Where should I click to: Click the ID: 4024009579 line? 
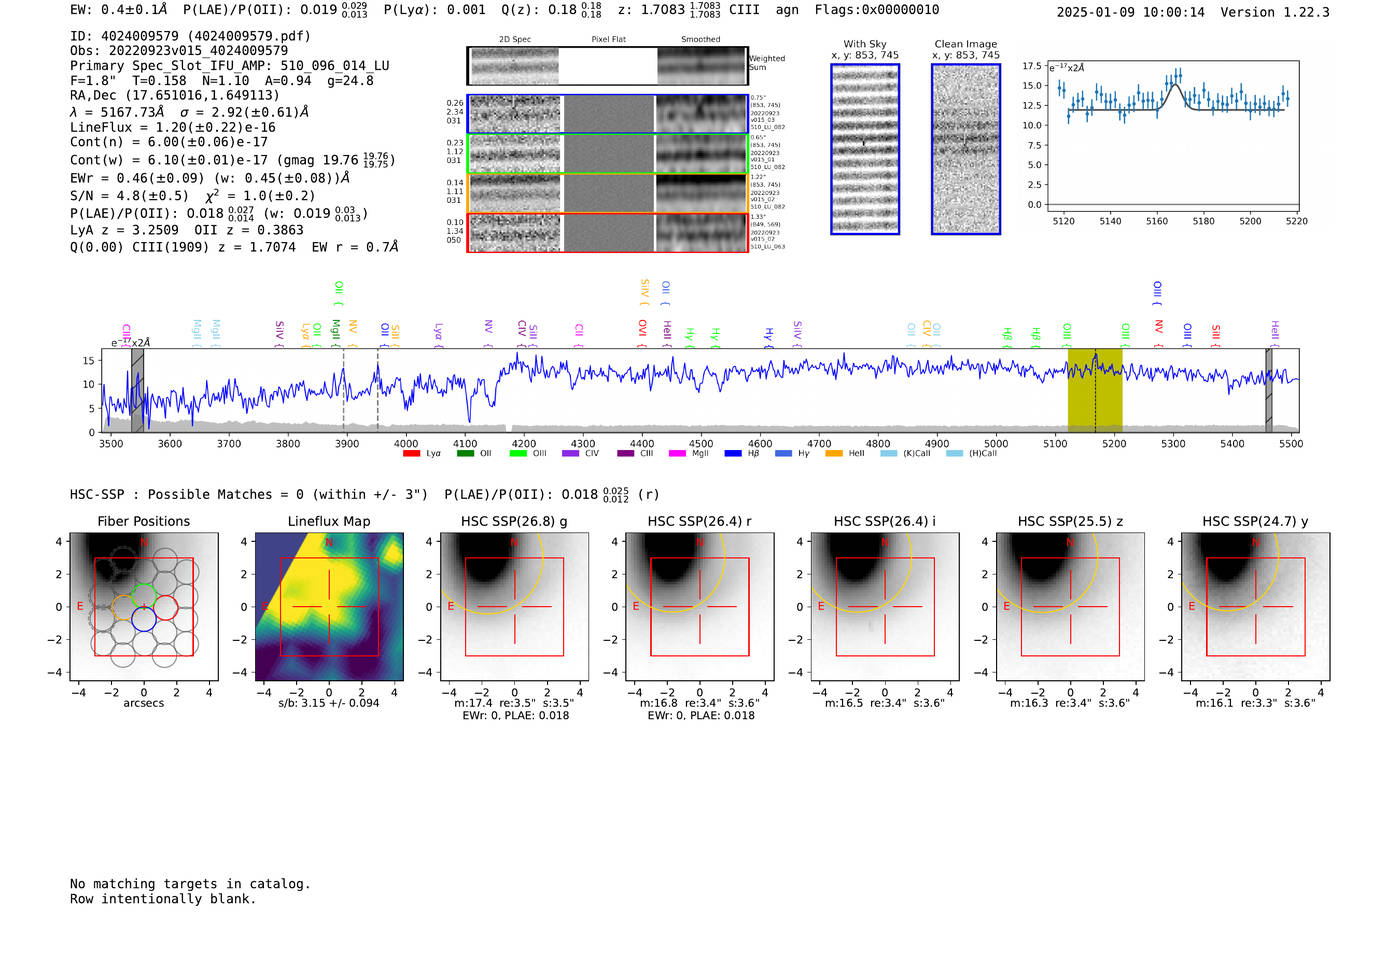click(191, 36)
